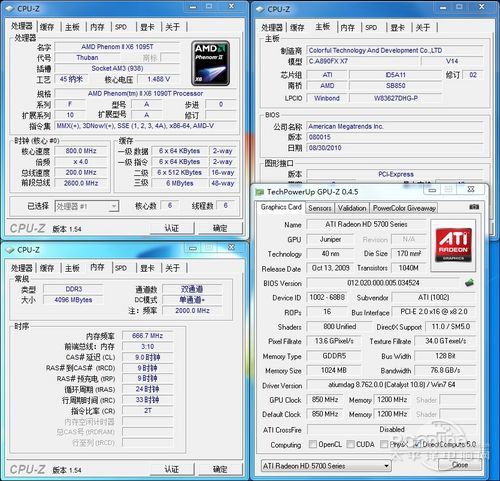Click the GPU Clock value 850 MHz
500x481 pixels.
325,399
